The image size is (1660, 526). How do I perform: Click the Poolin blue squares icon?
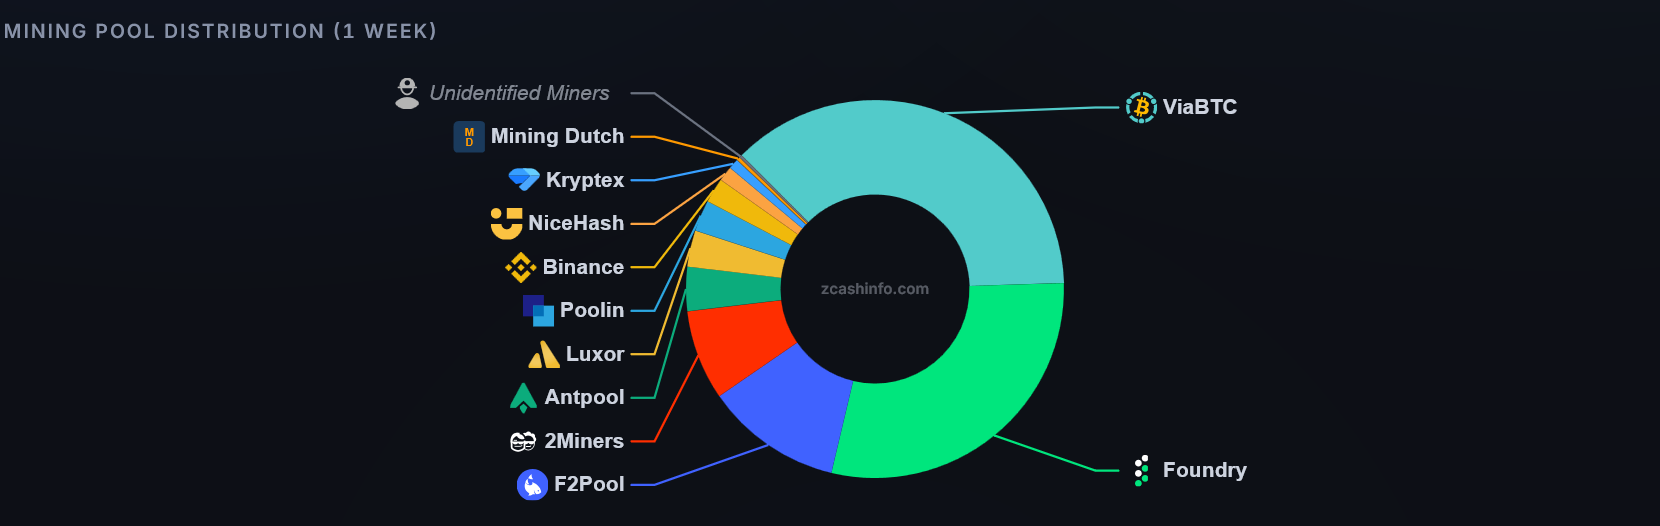point(538,311)
